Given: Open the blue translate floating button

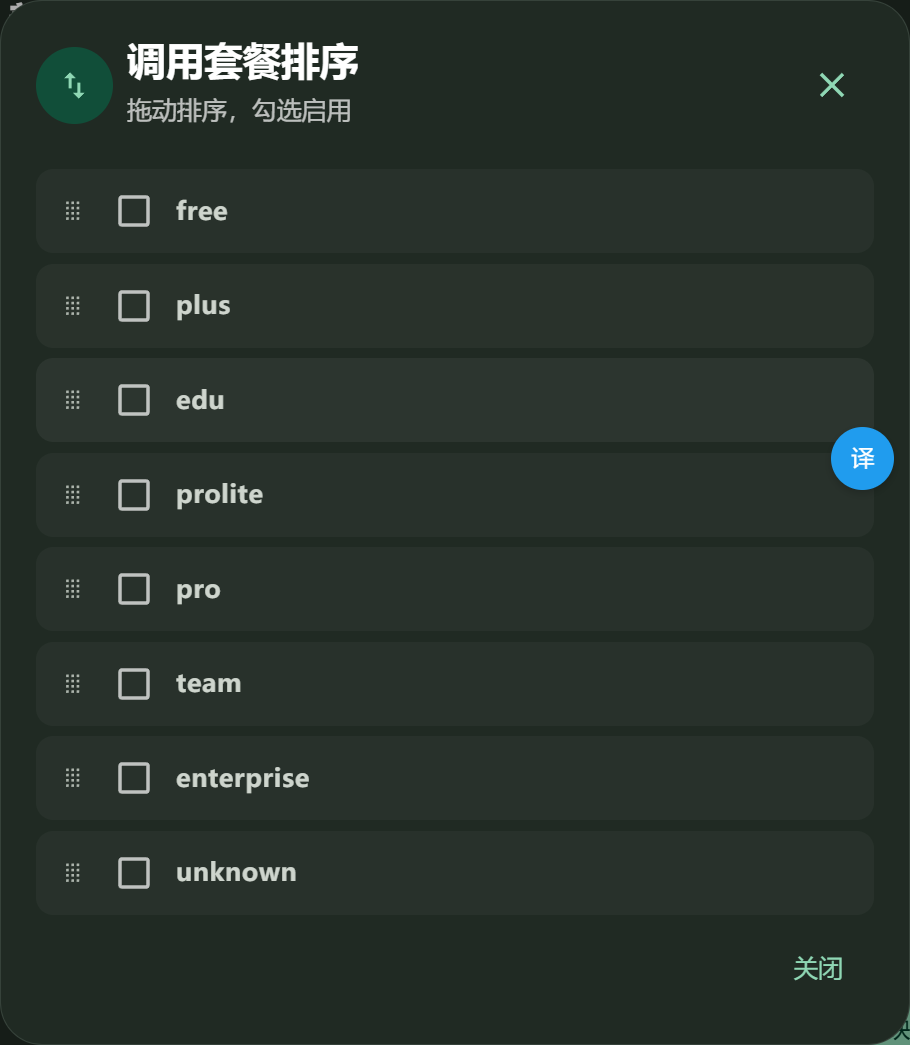Looking at the screenshot, I should (862, 459).
